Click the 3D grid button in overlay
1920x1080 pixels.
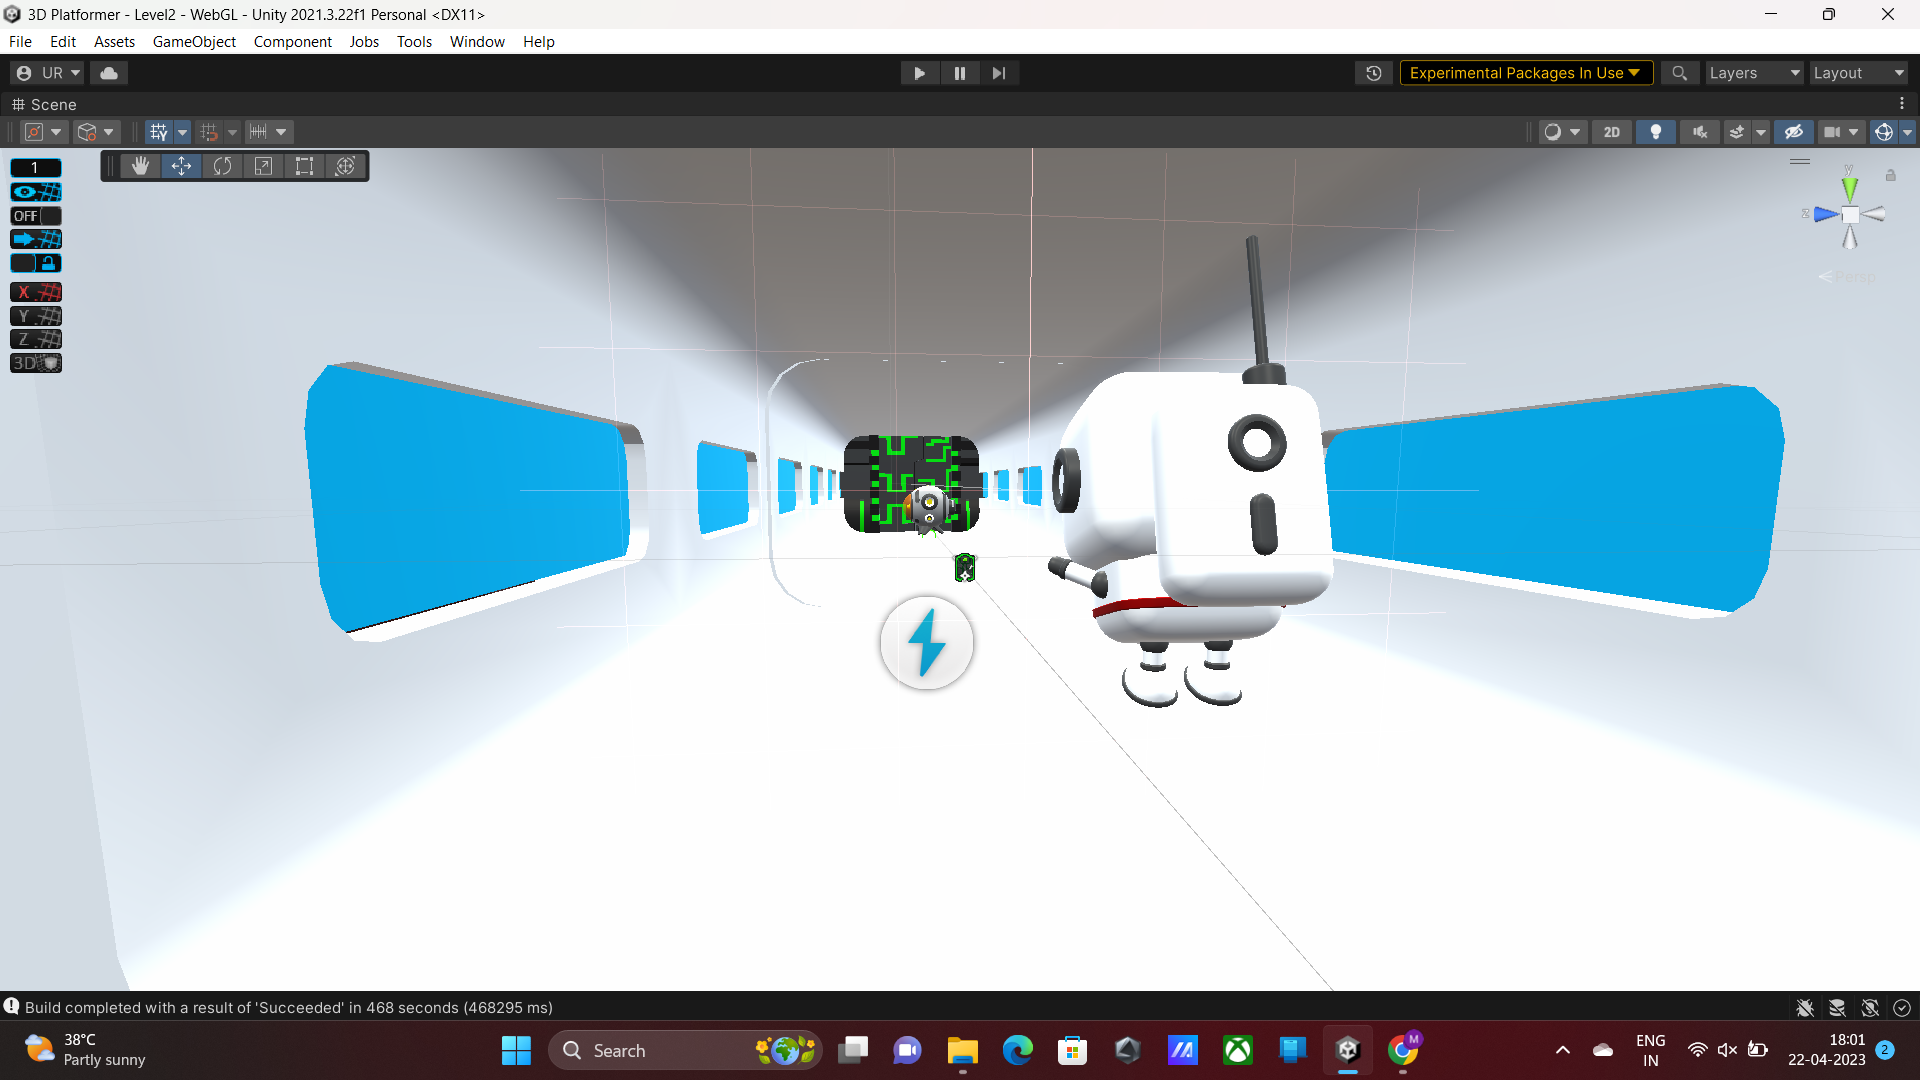36,363
